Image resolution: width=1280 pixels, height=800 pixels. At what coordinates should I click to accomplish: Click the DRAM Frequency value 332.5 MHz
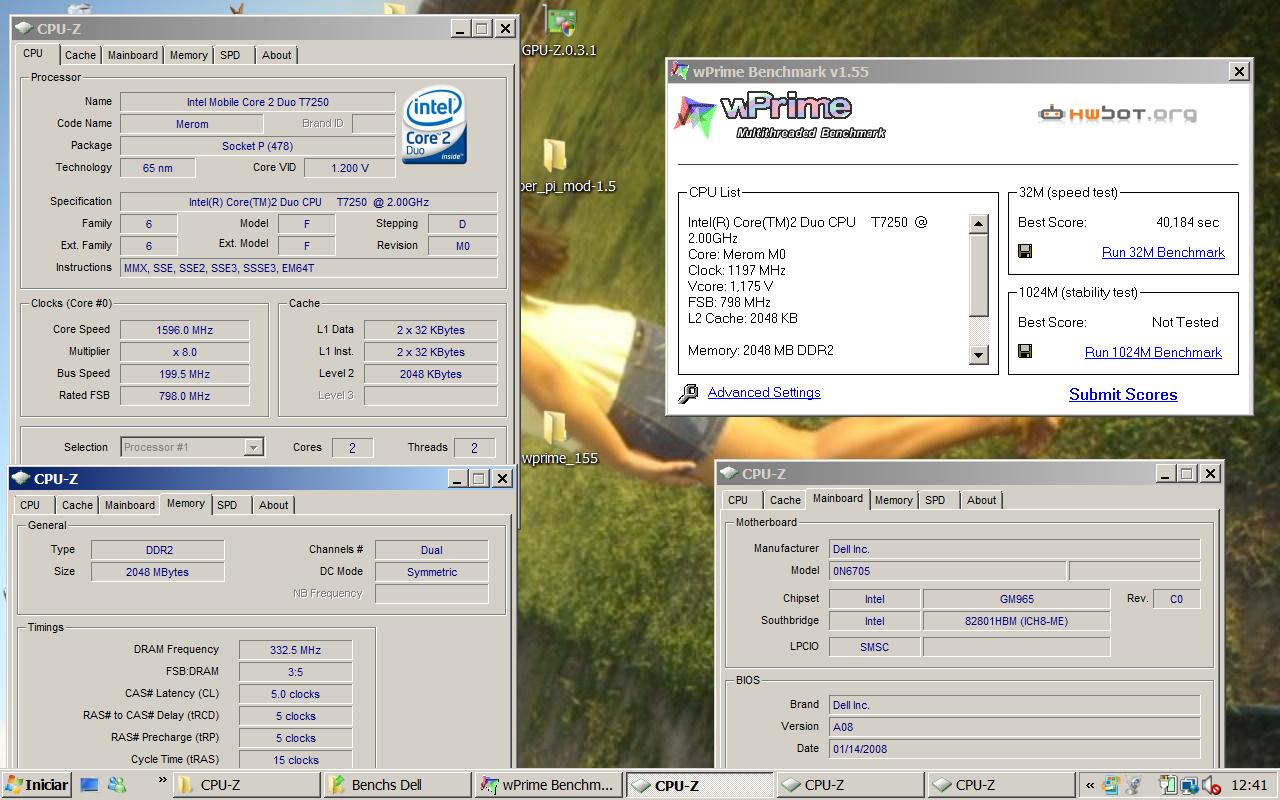point(295,650)
